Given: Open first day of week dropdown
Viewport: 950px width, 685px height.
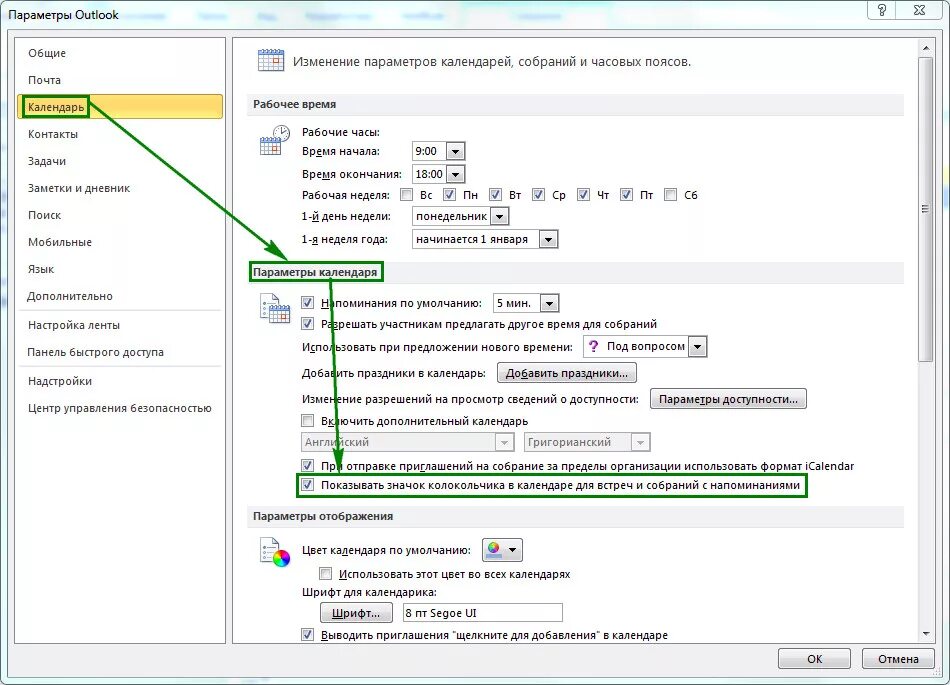Looking at the screenshot, I should tap(499, 216).
